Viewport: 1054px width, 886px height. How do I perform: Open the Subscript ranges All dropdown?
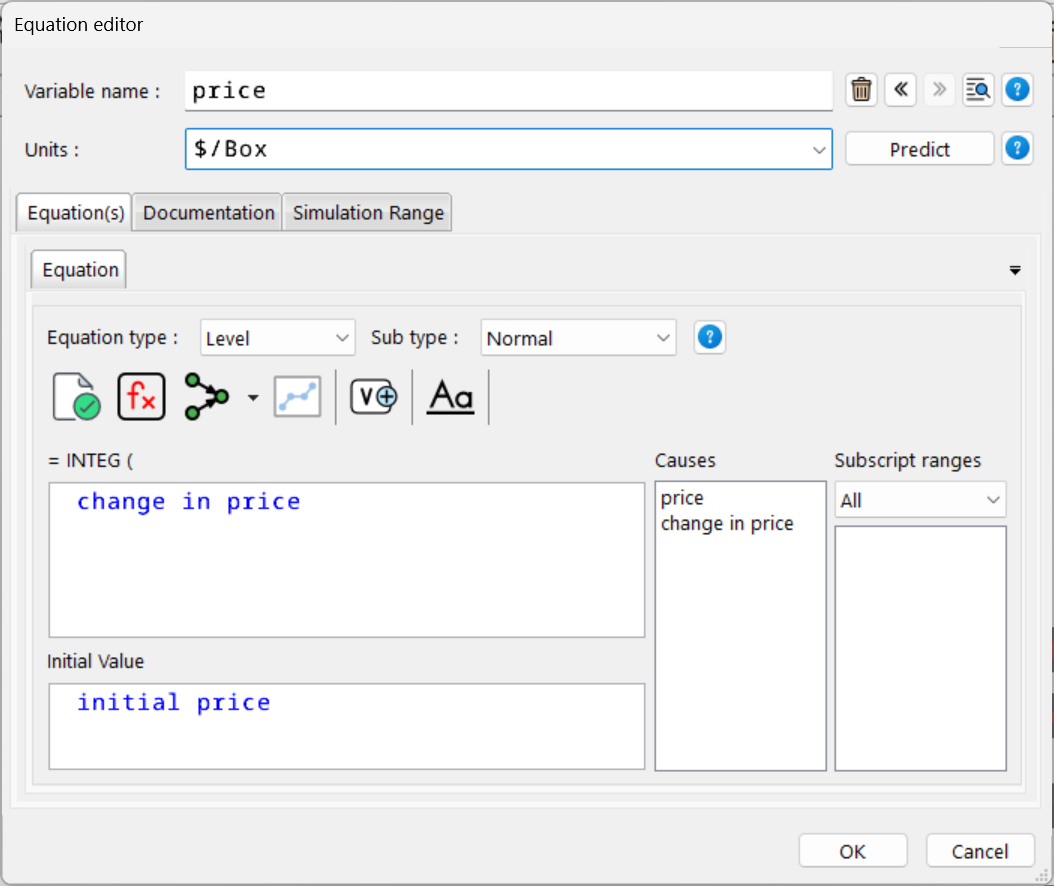[919, 499]
